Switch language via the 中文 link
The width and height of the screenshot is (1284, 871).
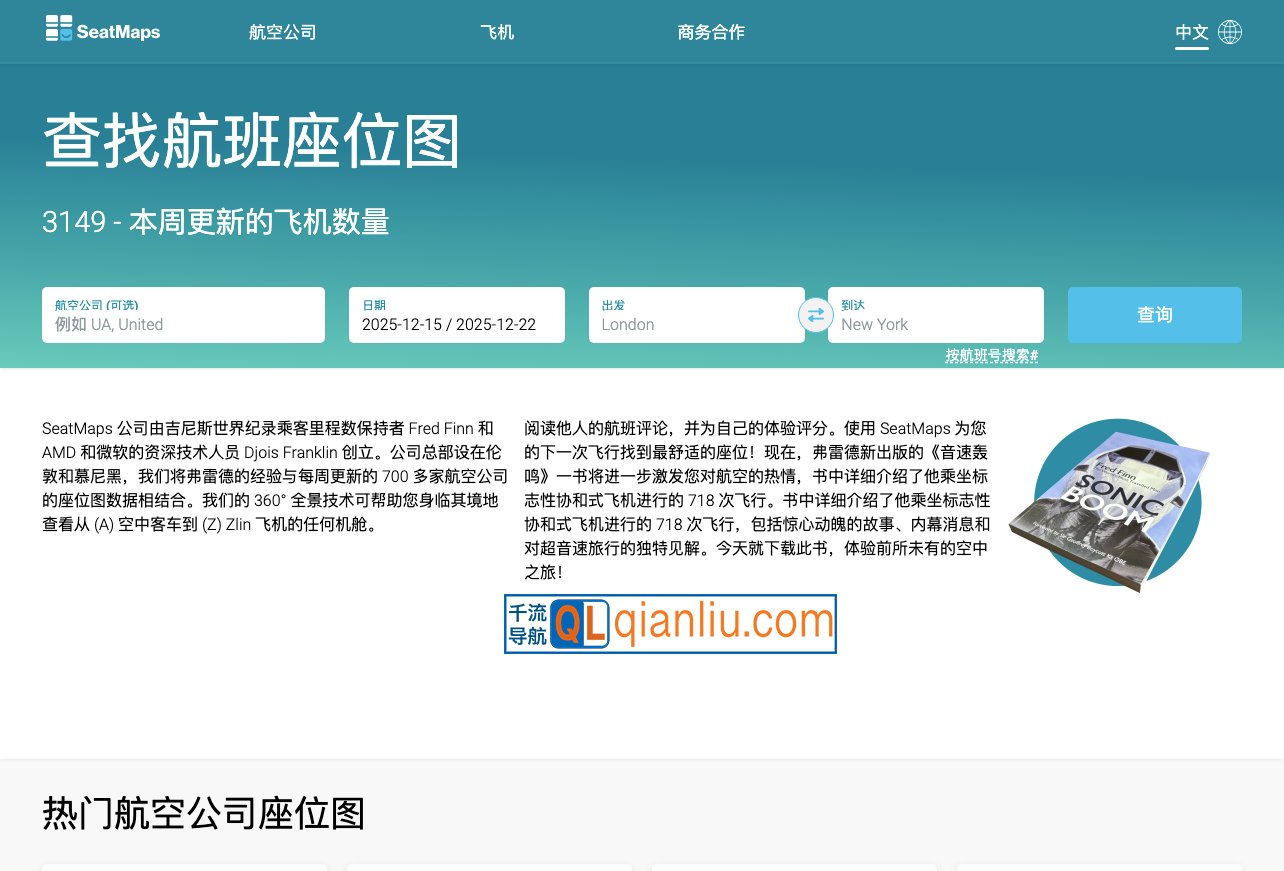(1190, 31)
